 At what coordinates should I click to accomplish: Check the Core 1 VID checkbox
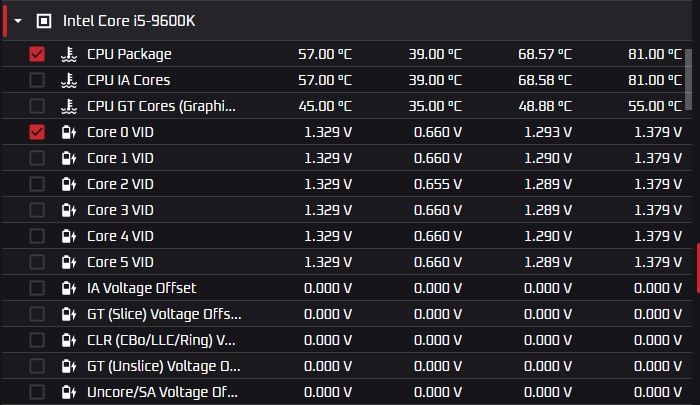pyautogui.click(x=37, y=158)
